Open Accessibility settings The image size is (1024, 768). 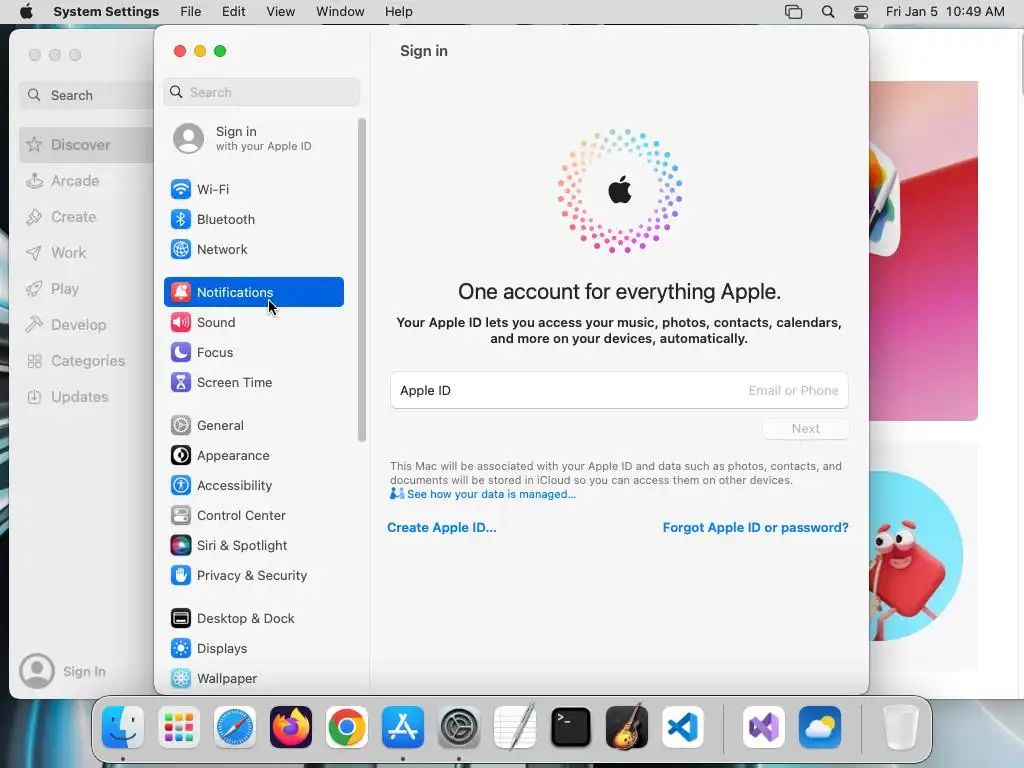coord(253,485)
